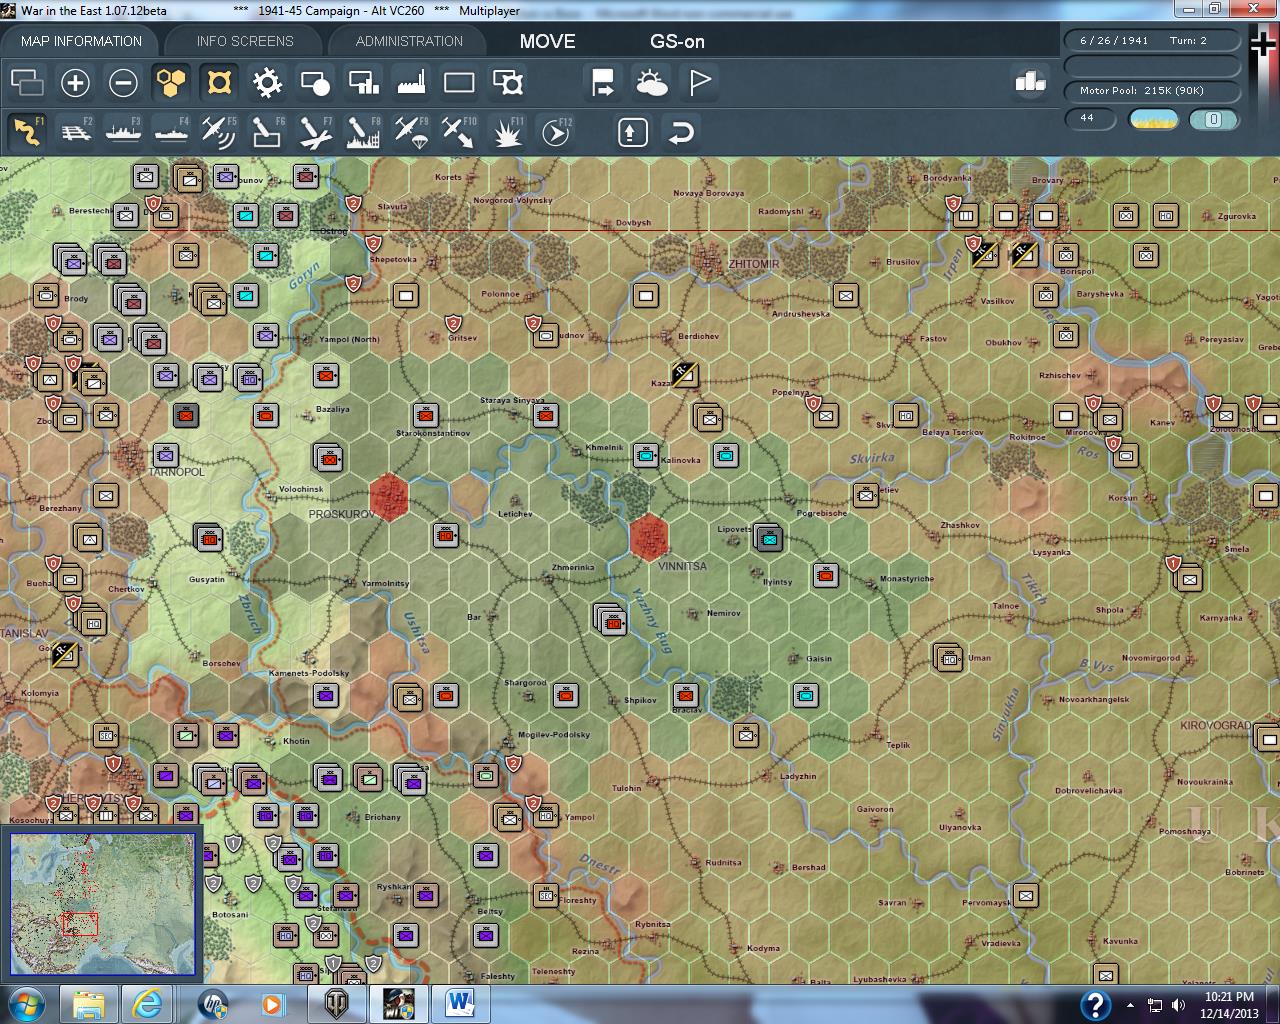The width and height of the screenshot is (1280, 1024).
Task: Click the flag with arrow icon
Action: [603, 82]
